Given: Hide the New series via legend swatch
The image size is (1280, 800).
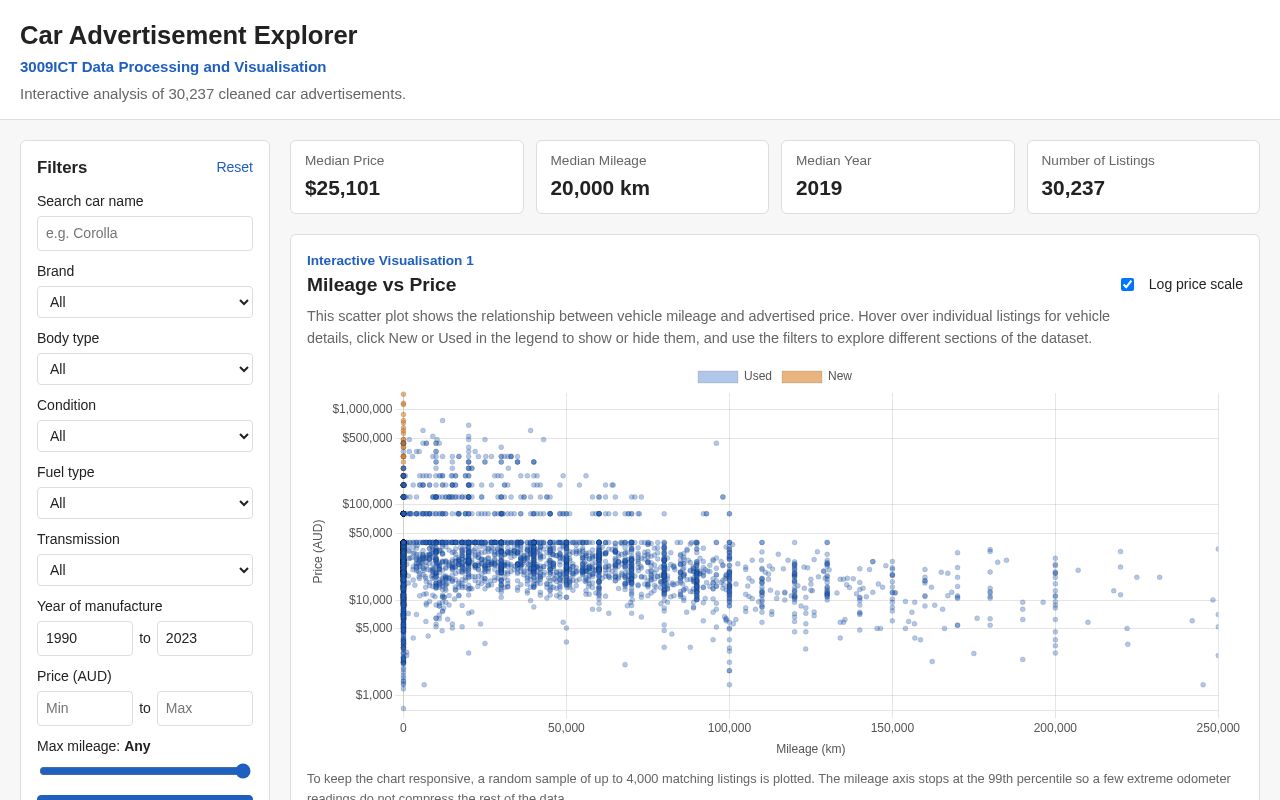Looking at the screenshot, I should (x=802, y=377).
